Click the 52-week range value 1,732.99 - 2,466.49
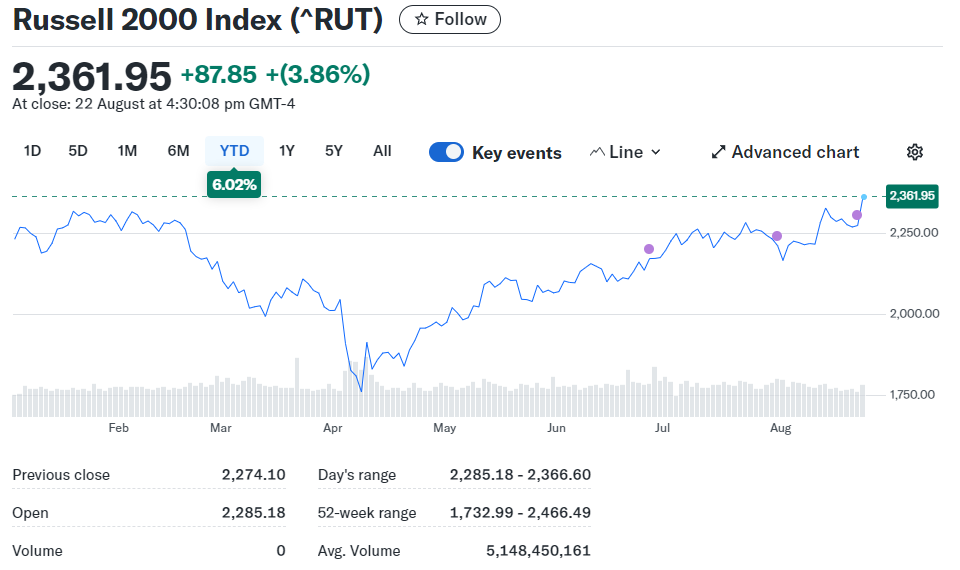This screenshot has width=960, height=570. tap(520, 512)
